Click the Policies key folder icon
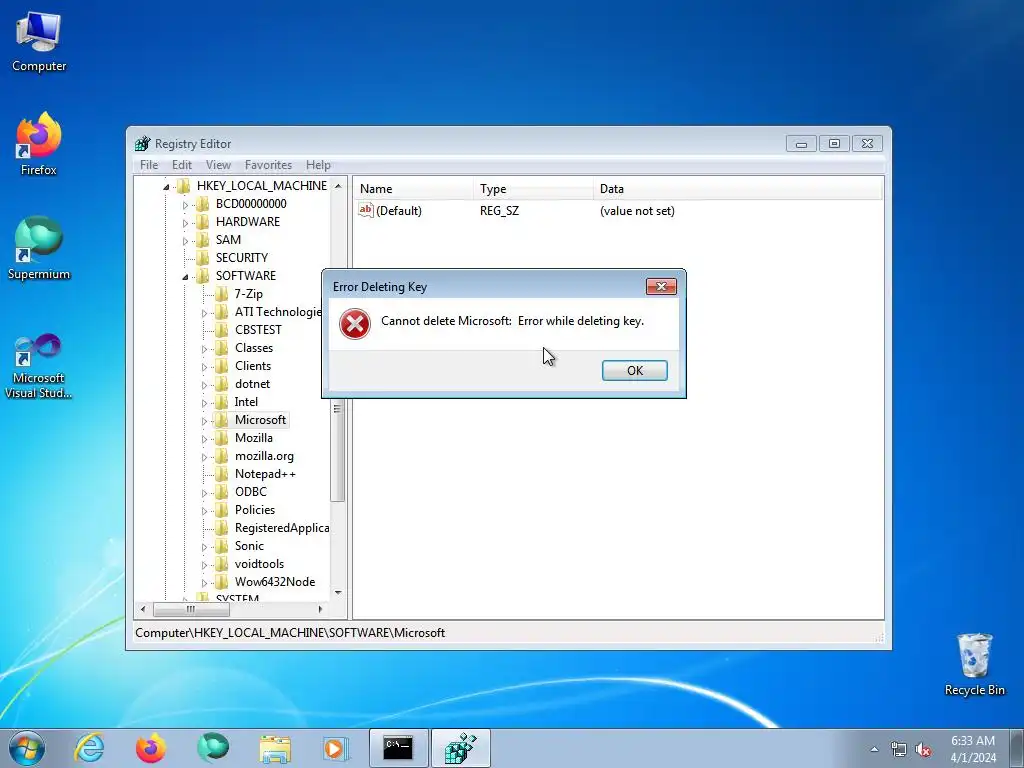The image size is (1024, 768). click(x=222, y=509)
